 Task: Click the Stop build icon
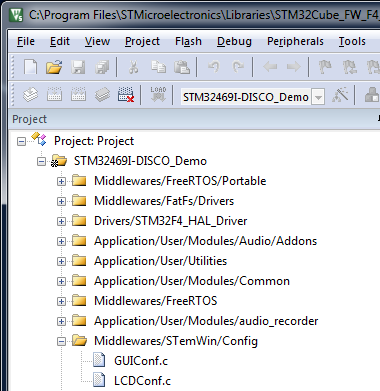coord(126,95)
